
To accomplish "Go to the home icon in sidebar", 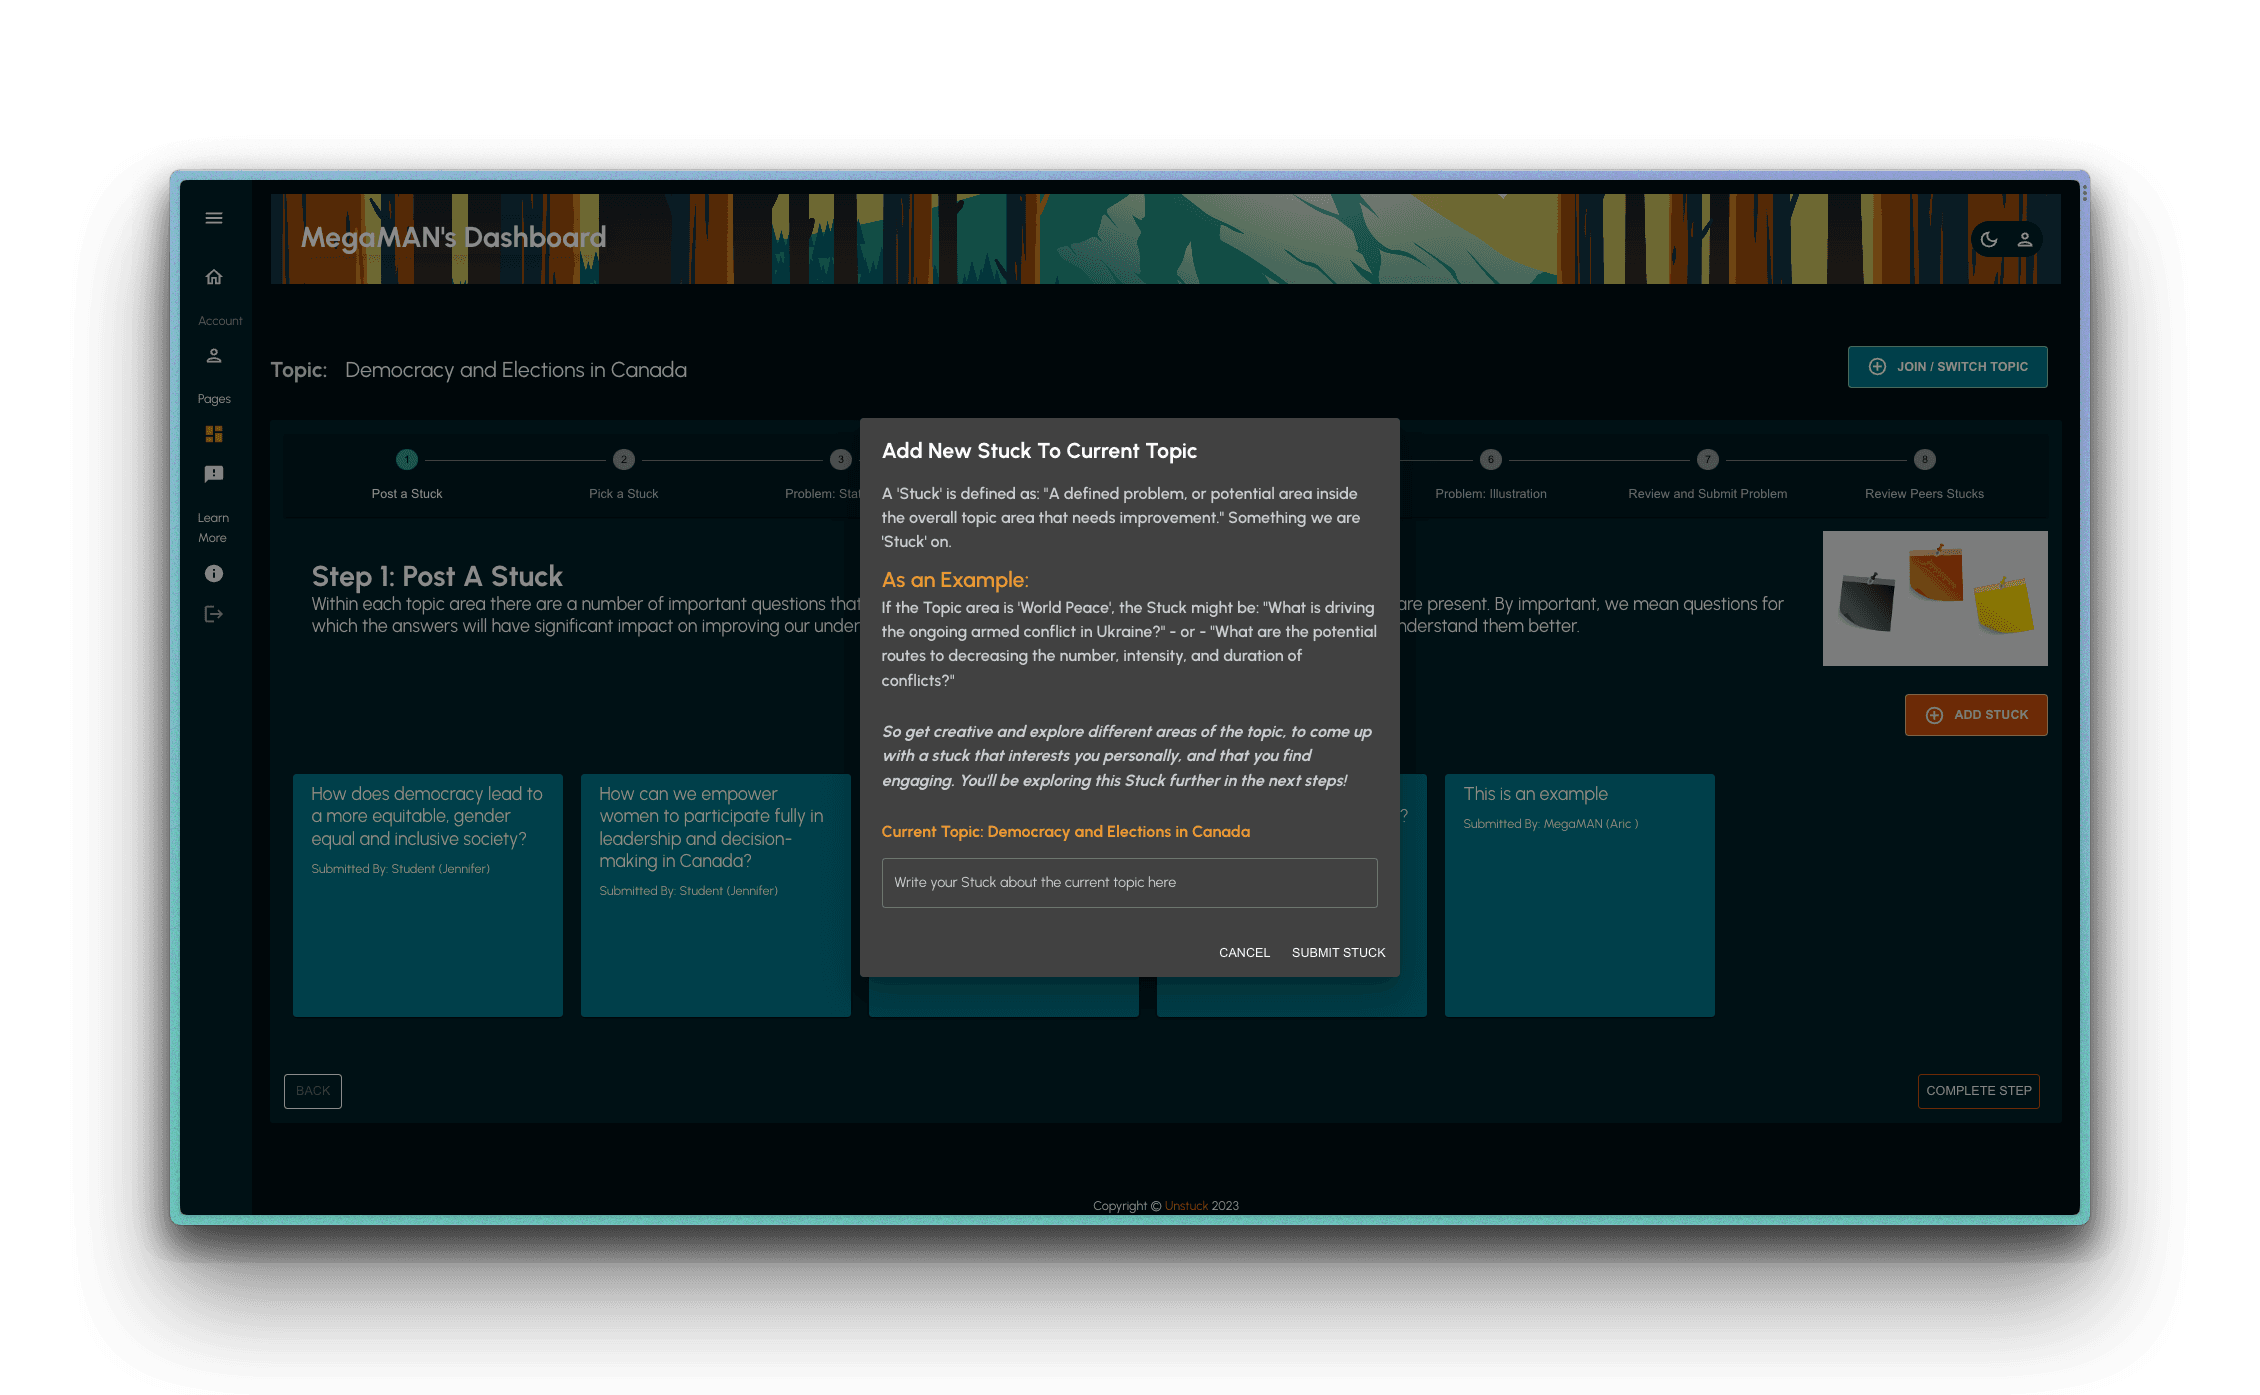I will 214,277.
